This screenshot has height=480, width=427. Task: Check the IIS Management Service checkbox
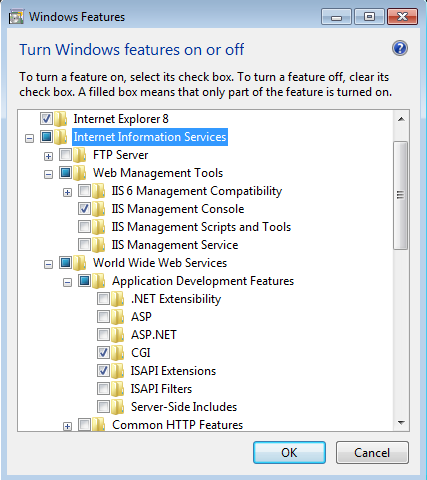point(84,244)
